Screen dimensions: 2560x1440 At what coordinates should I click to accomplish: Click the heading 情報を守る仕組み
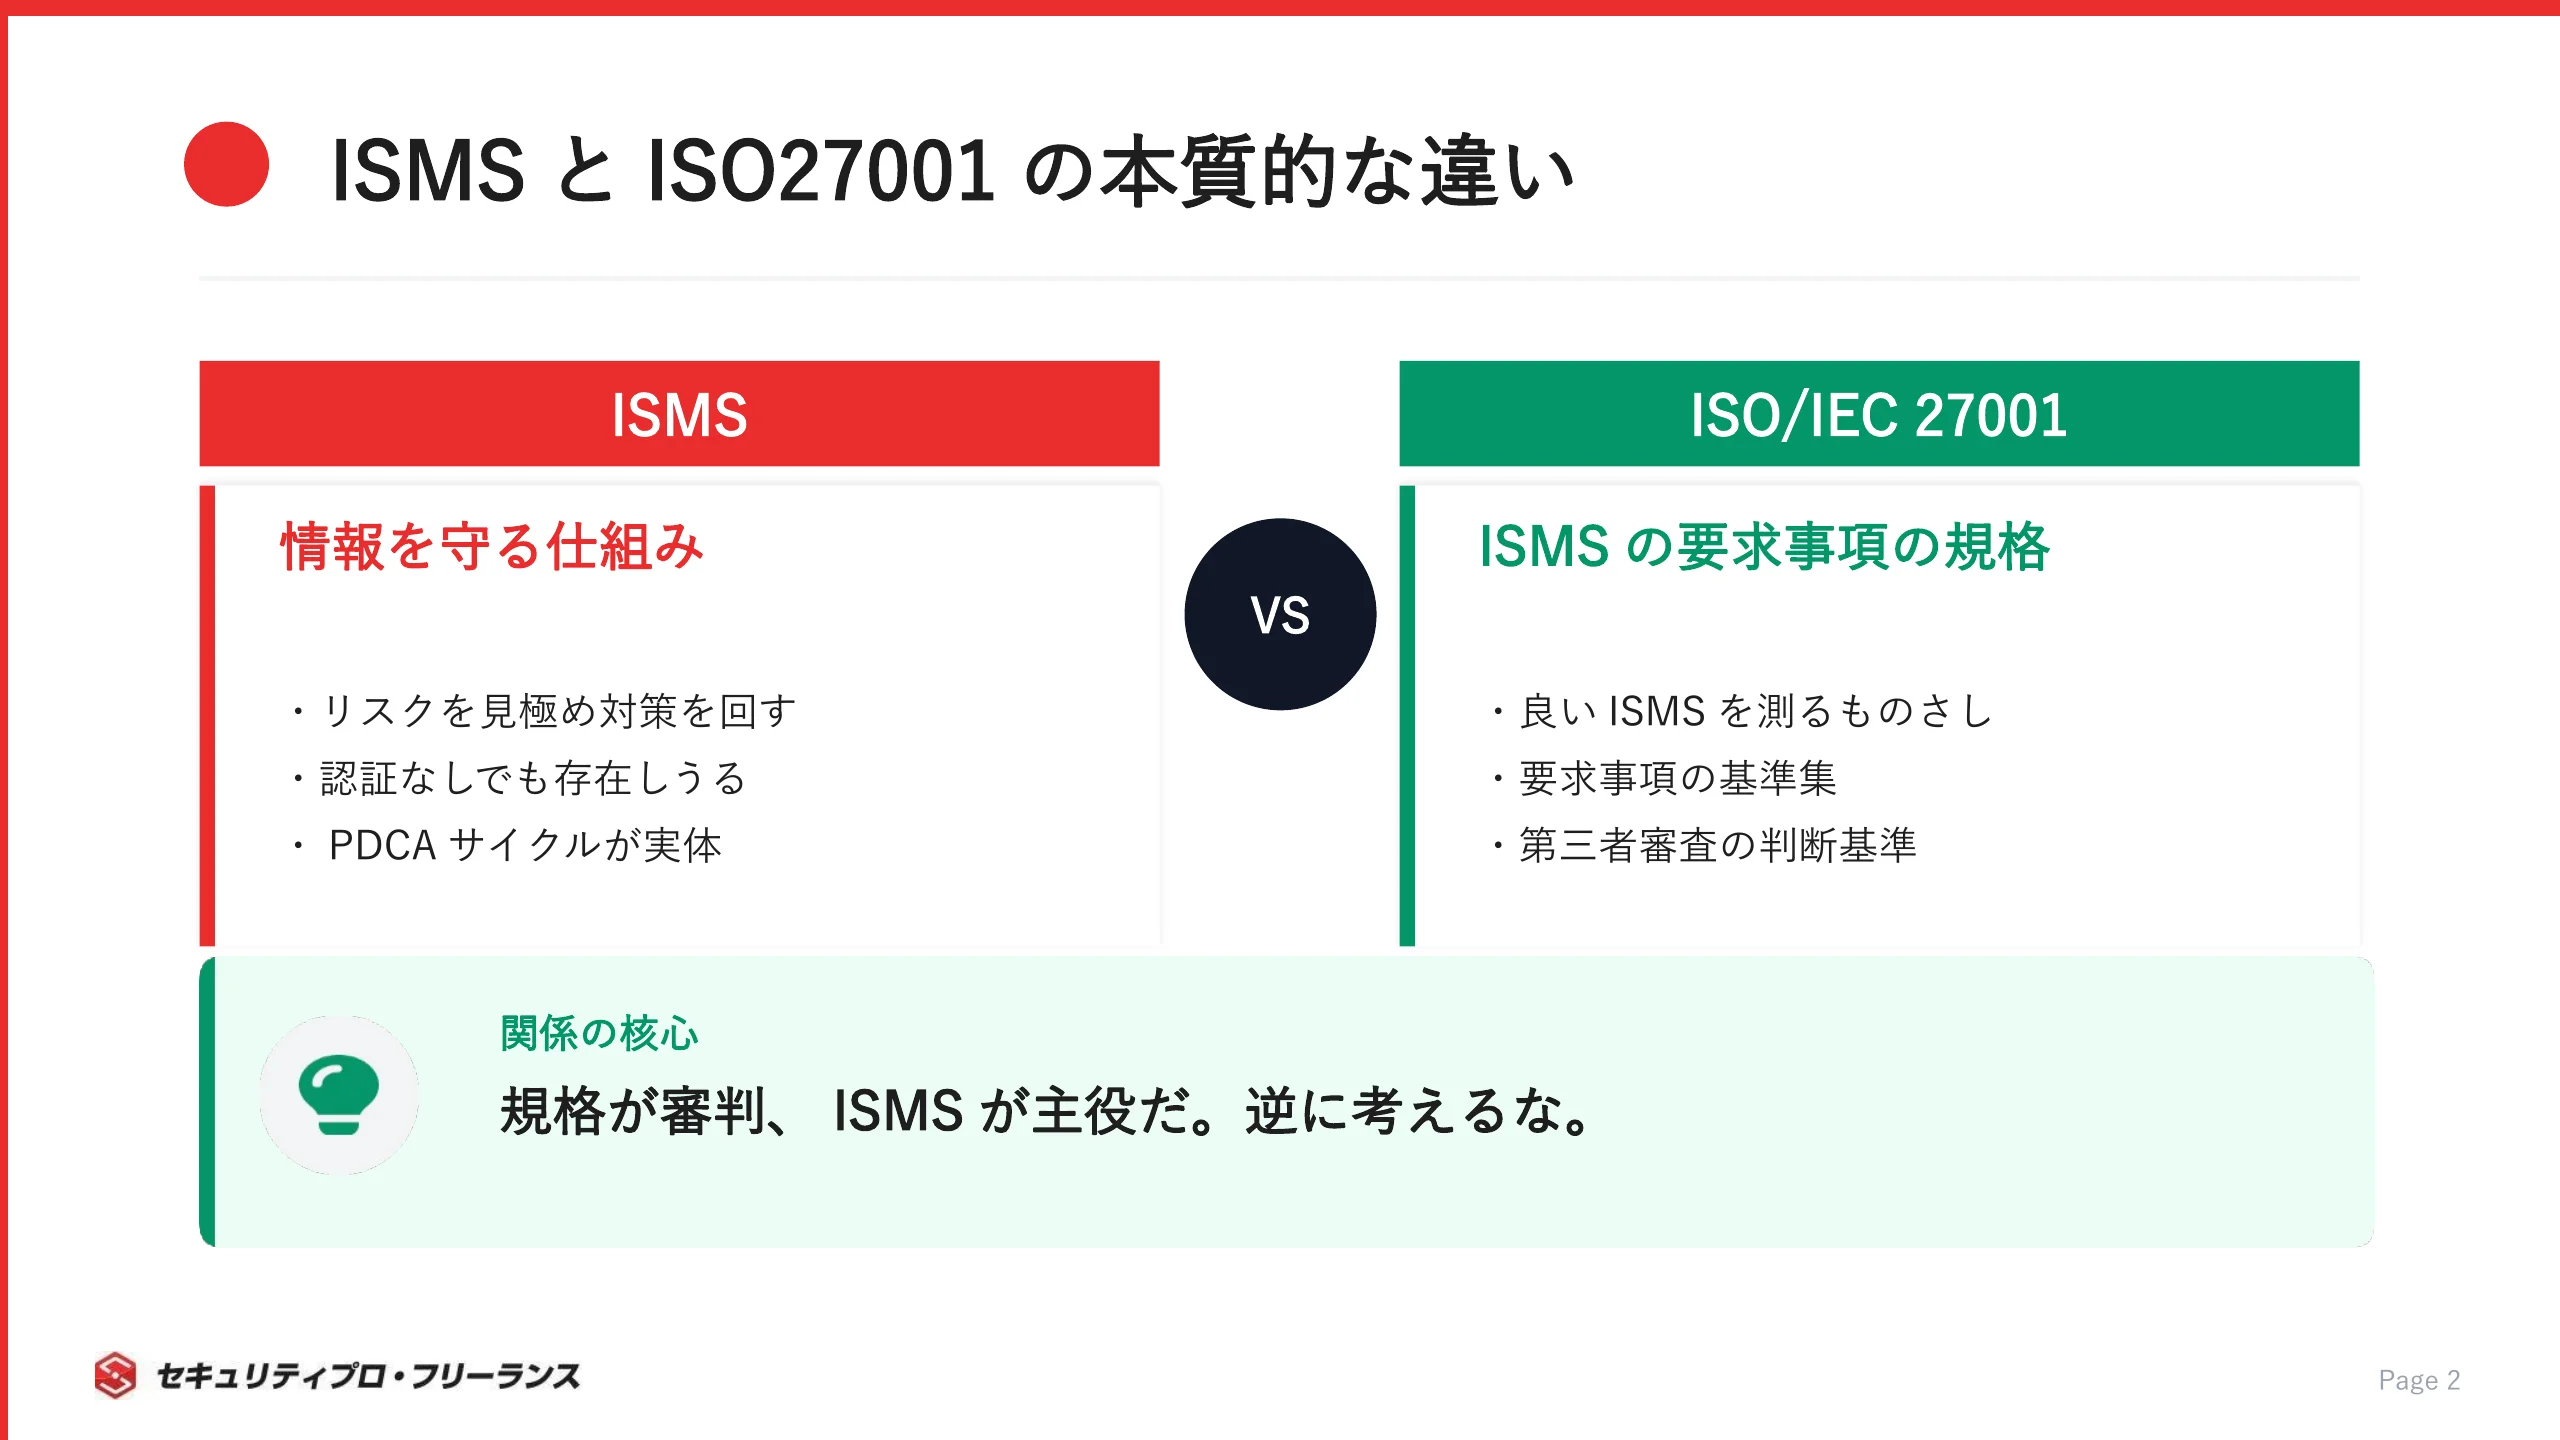coord(492,546)
